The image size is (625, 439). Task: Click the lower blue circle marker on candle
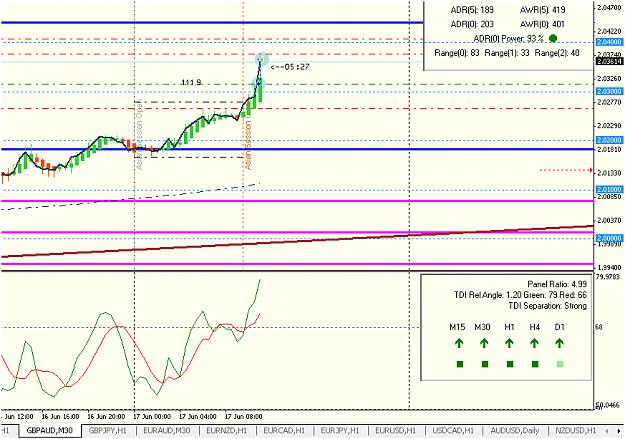tap(259, 83)
